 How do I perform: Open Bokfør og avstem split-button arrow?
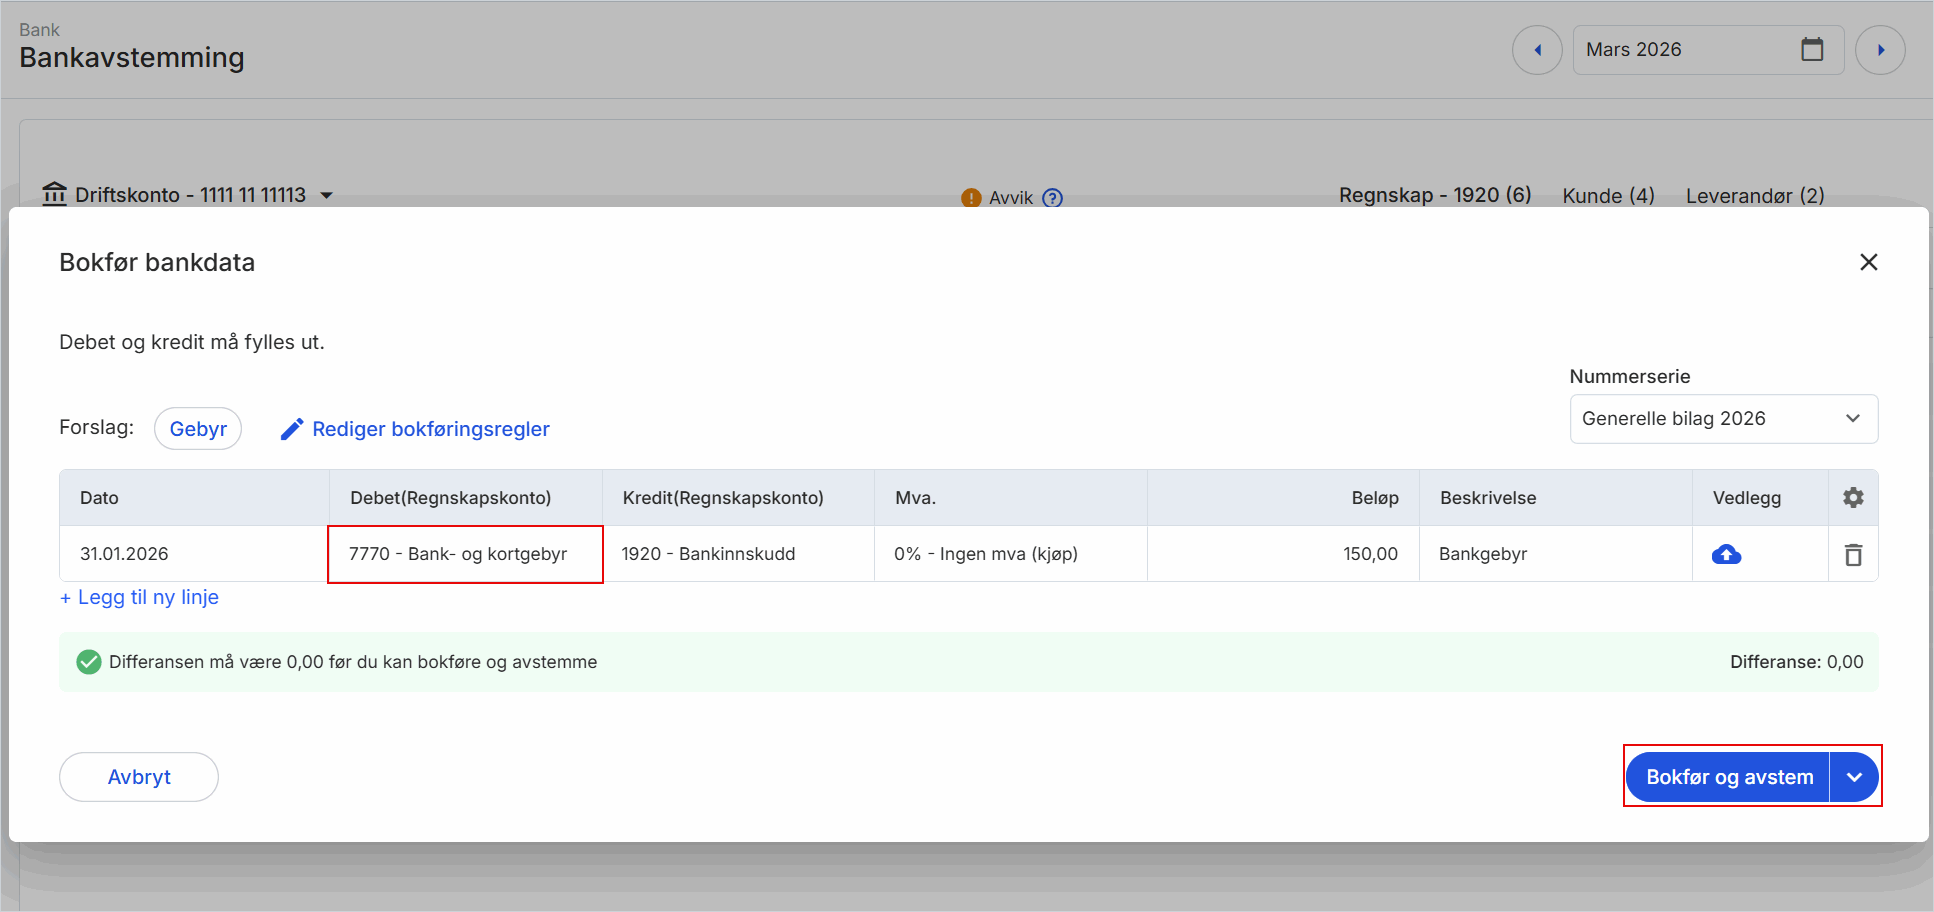tap(1855, 777)
